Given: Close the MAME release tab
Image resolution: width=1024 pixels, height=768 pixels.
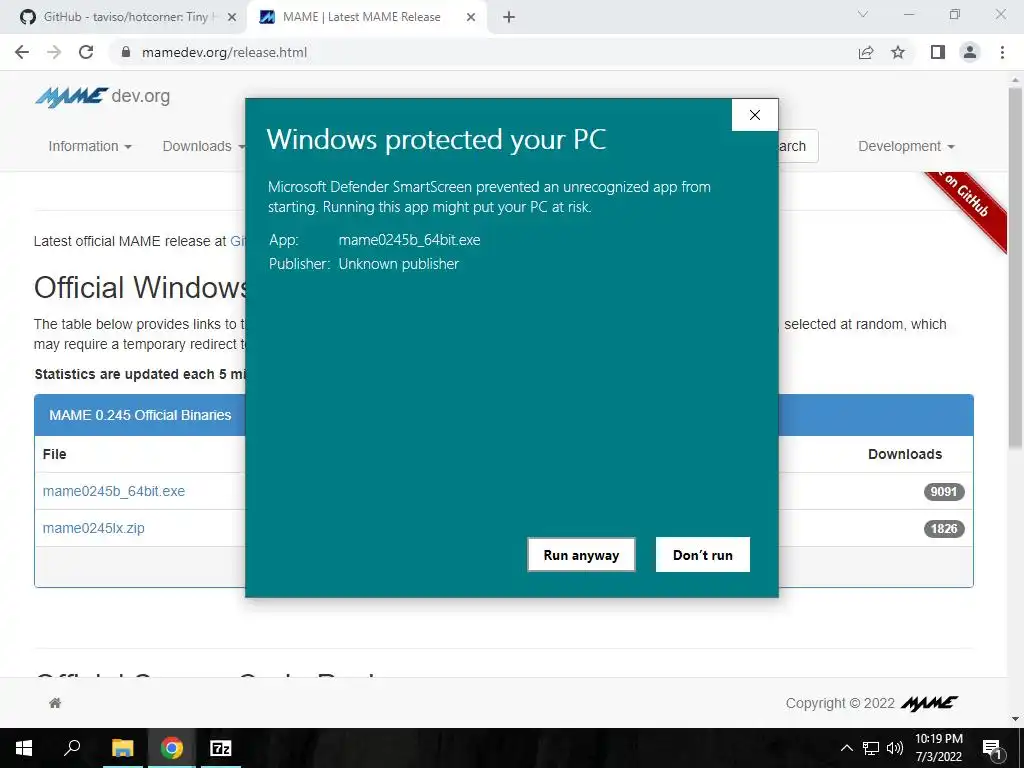Looking at the screenshot, I should tap(471, 17).
